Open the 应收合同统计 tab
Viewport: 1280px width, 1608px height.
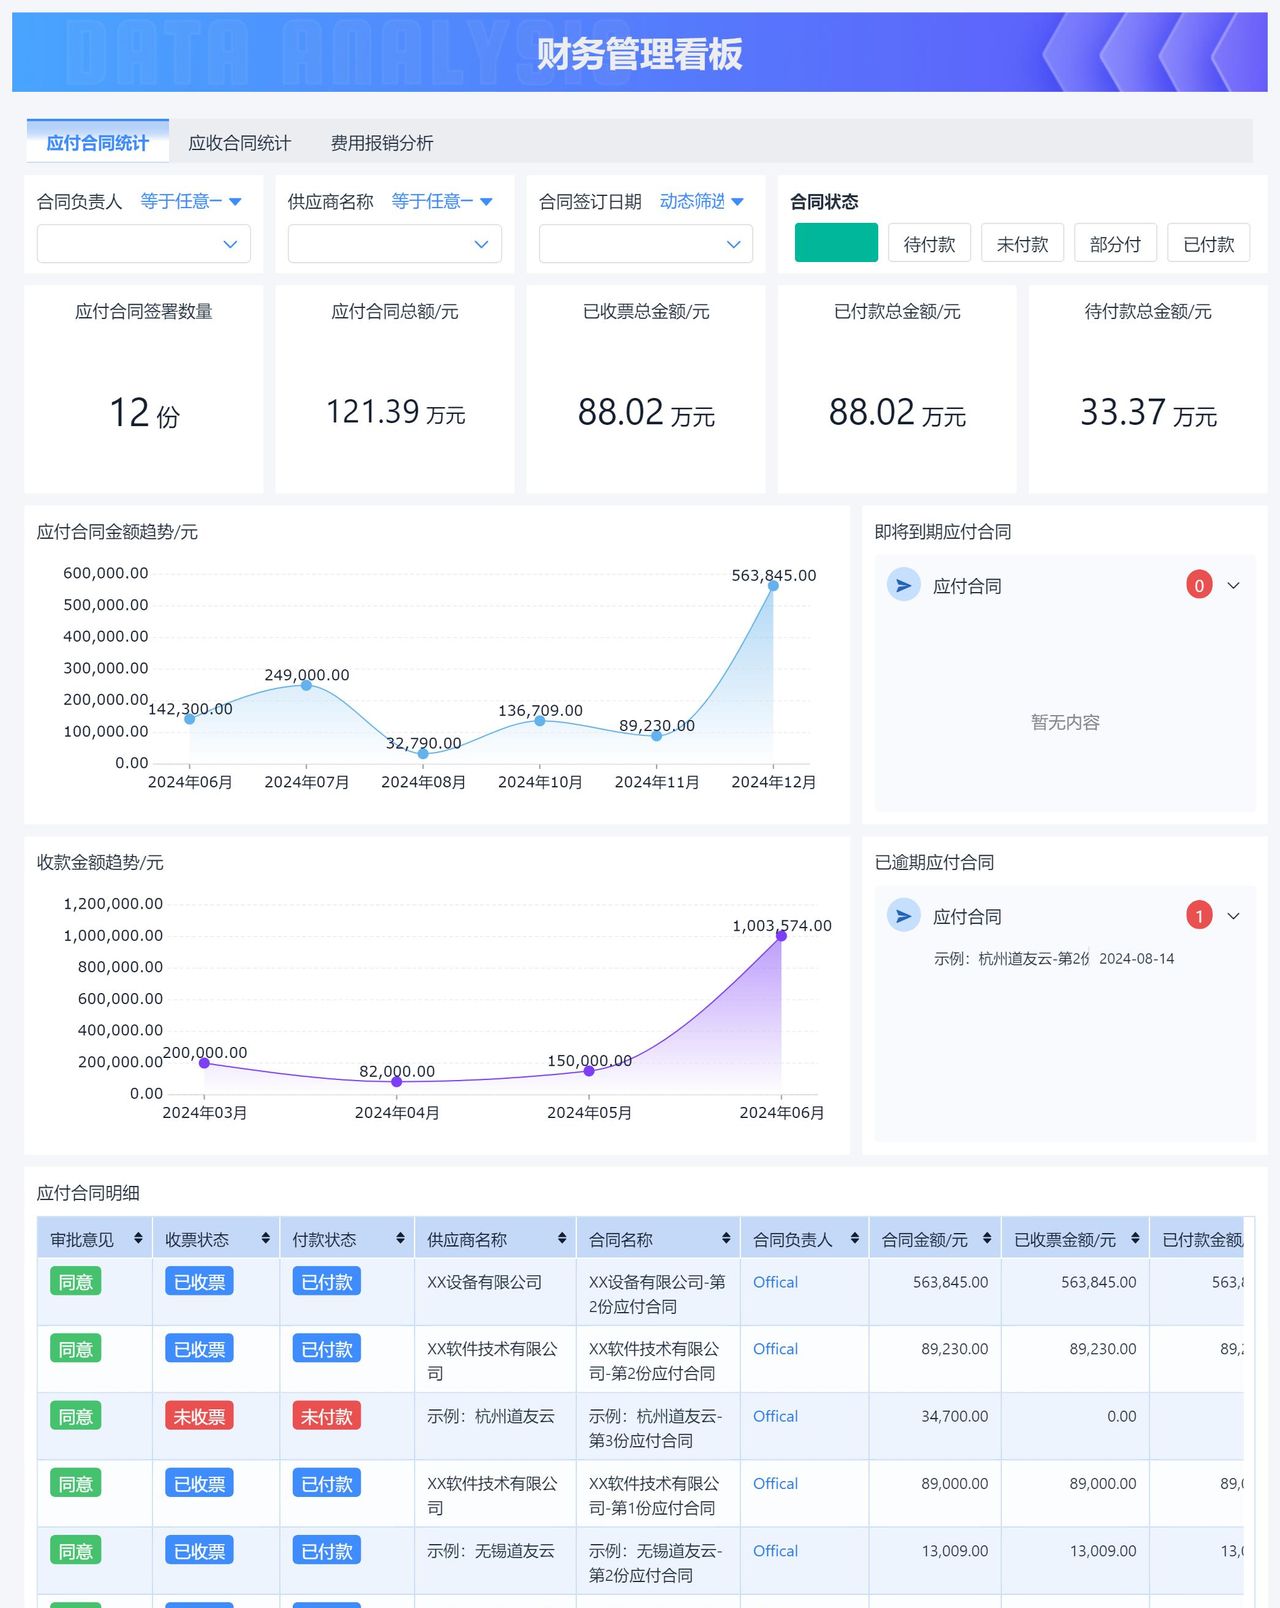[x=240, y=143]
